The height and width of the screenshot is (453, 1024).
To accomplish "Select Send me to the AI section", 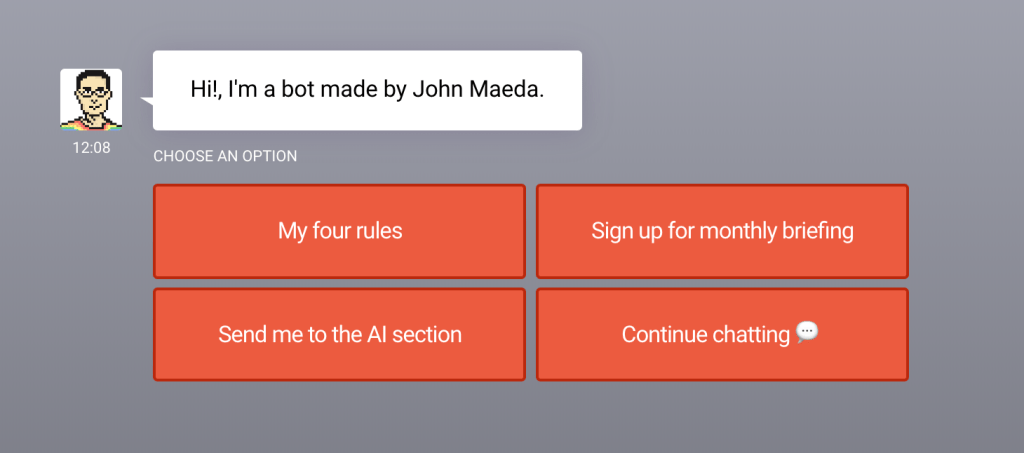I will (x=339, y=334).
